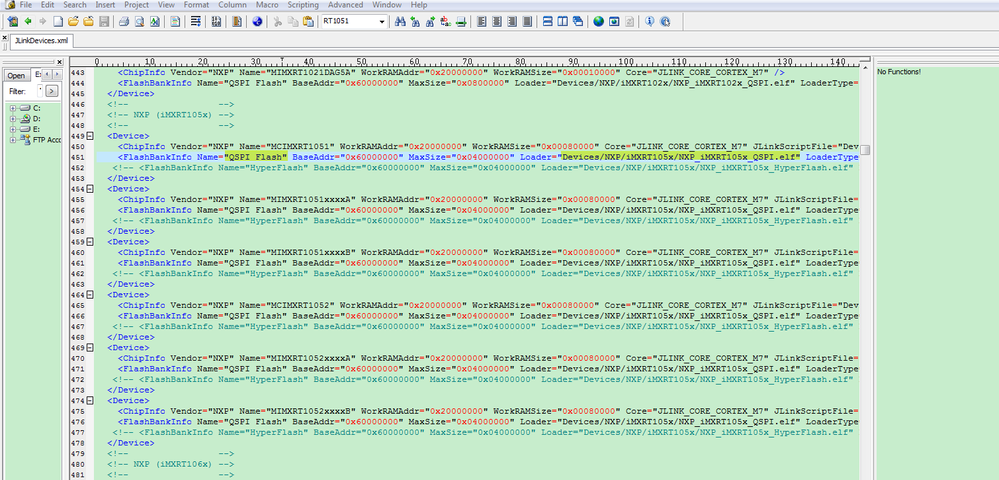Create a new blank file
999x480 pixels.
click(58, 22)
